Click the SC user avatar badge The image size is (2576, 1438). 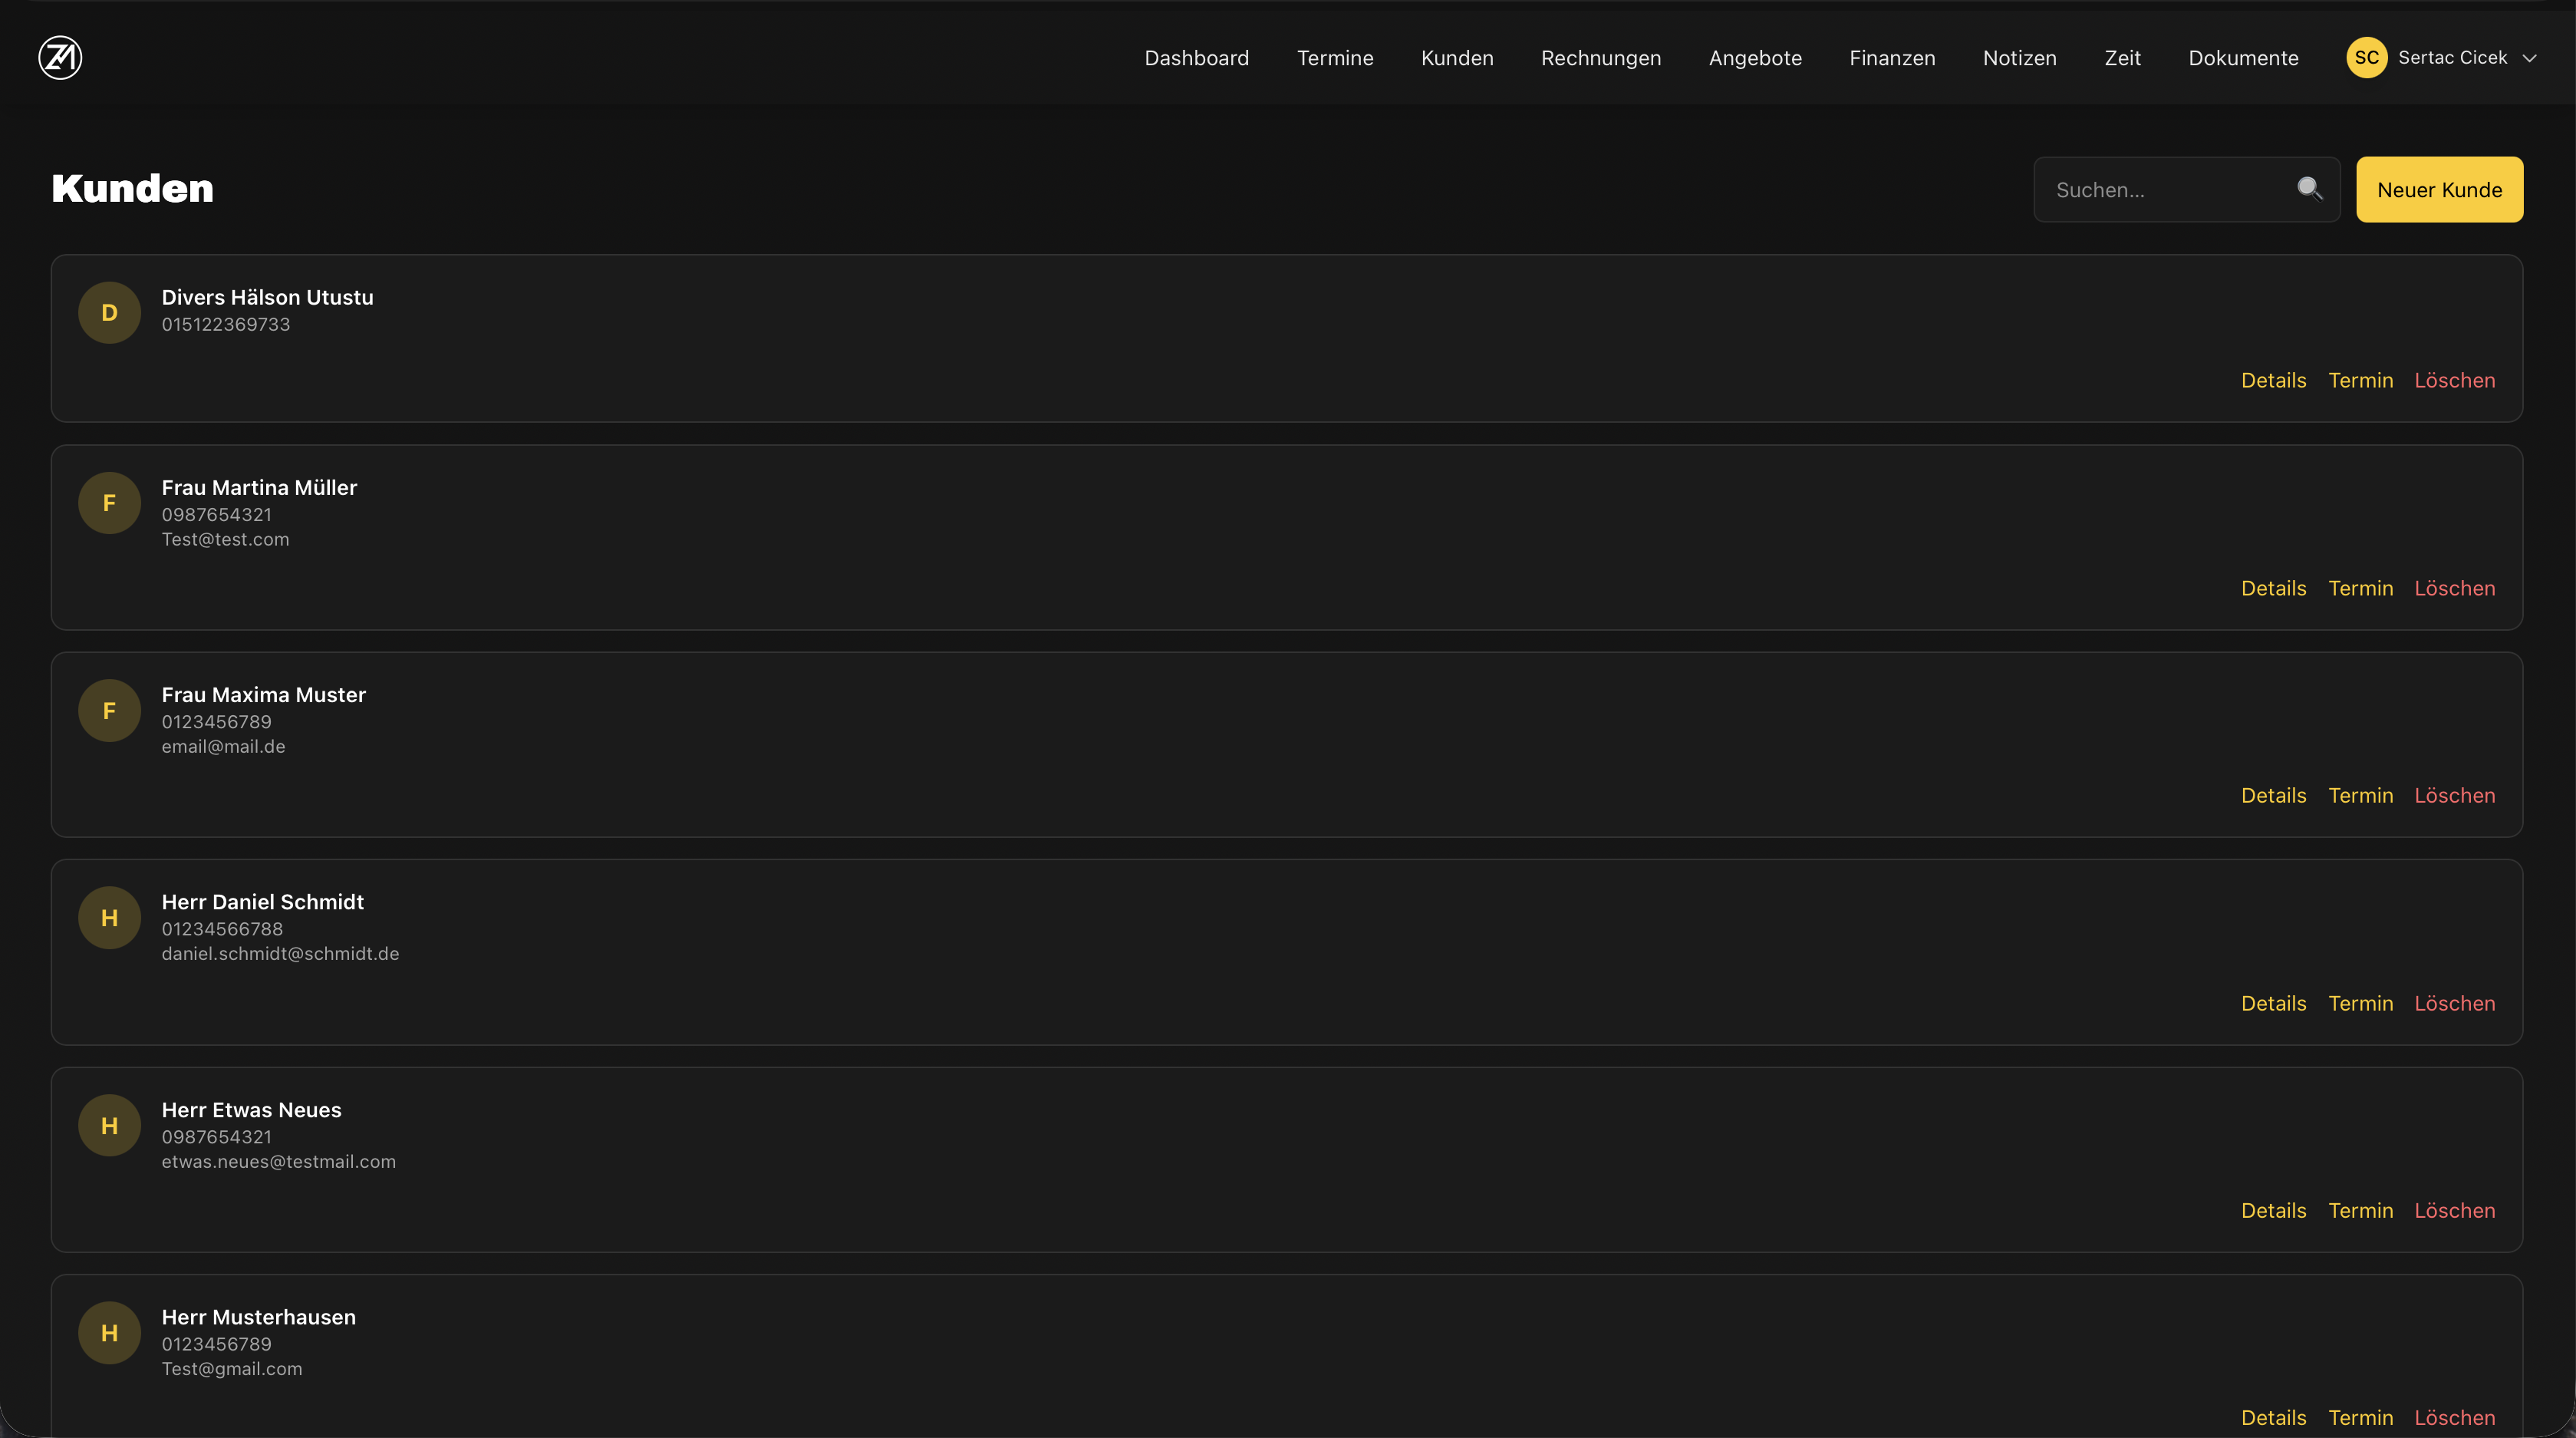point(2366,58)
